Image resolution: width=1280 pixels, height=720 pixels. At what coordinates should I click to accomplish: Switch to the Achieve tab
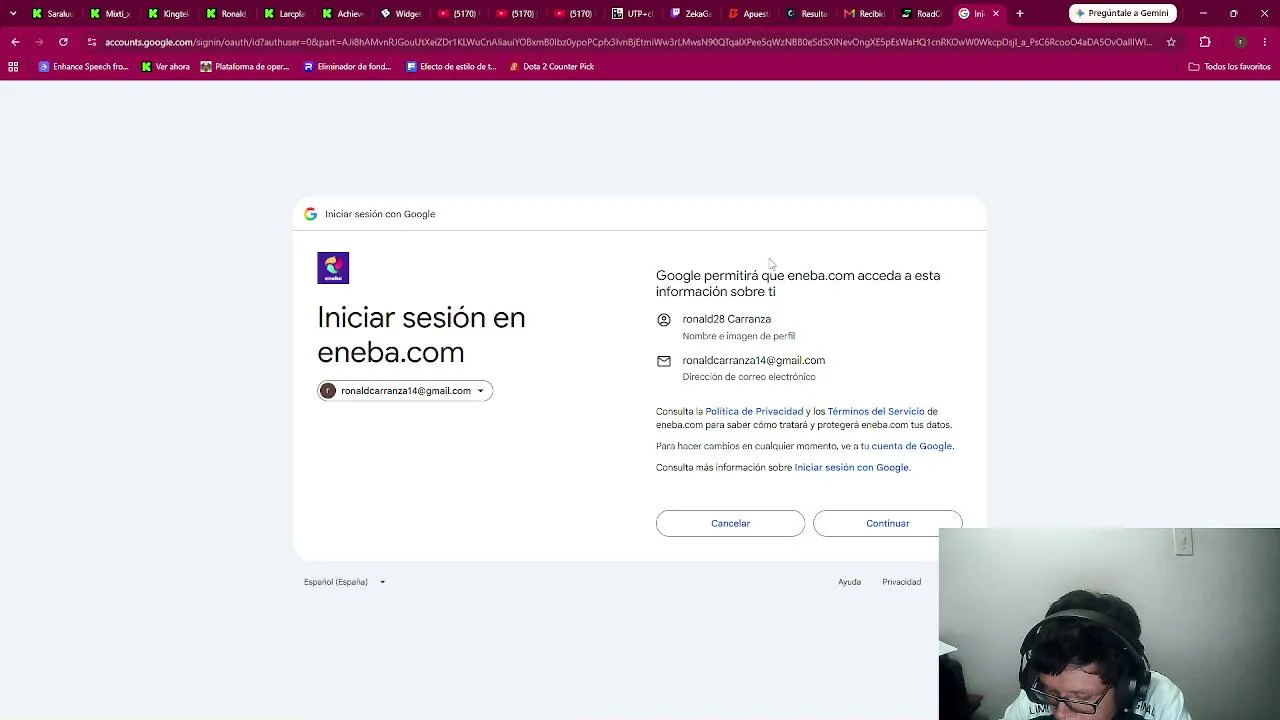pyautogui.click(x=343, y=14)
